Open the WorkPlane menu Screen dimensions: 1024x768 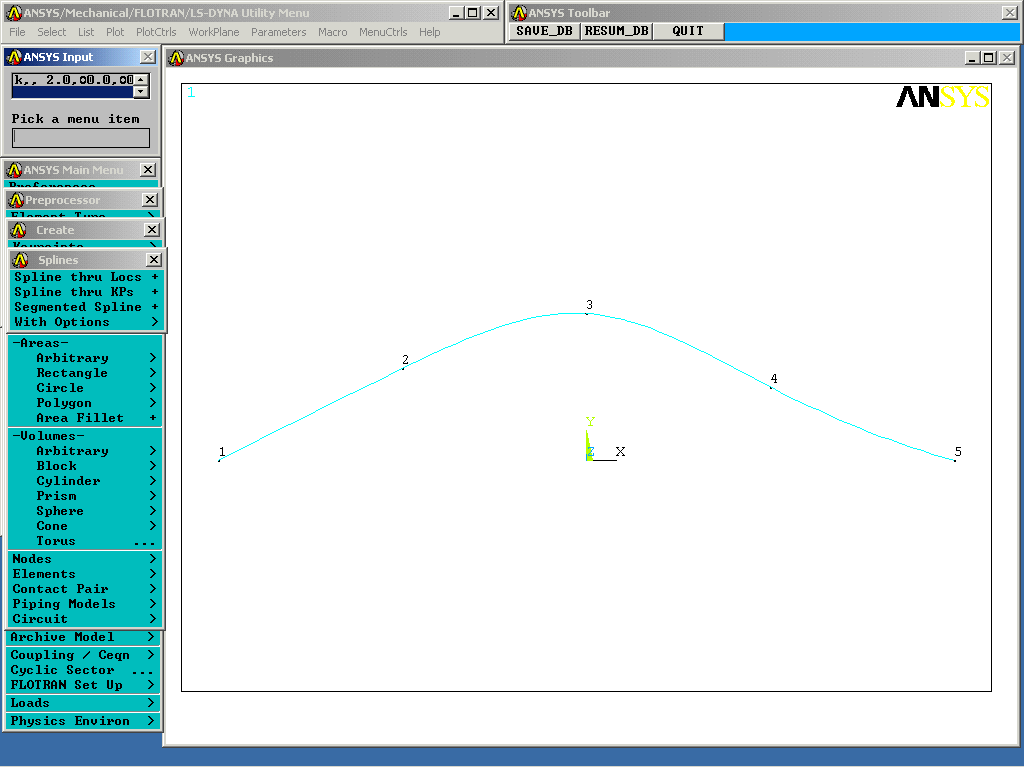point(214,32)
